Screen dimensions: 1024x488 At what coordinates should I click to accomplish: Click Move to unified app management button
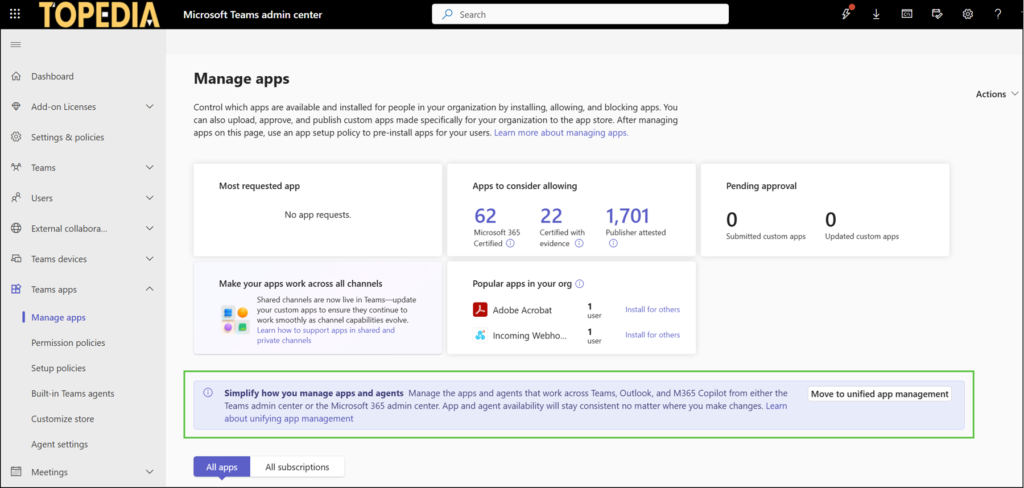click(x=880, y=394)
